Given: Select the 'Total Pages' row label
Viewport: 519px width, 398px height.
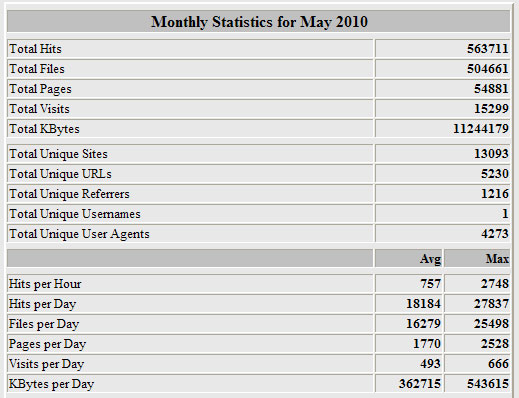Looking at the screenshot, I should tap(40, 89).
